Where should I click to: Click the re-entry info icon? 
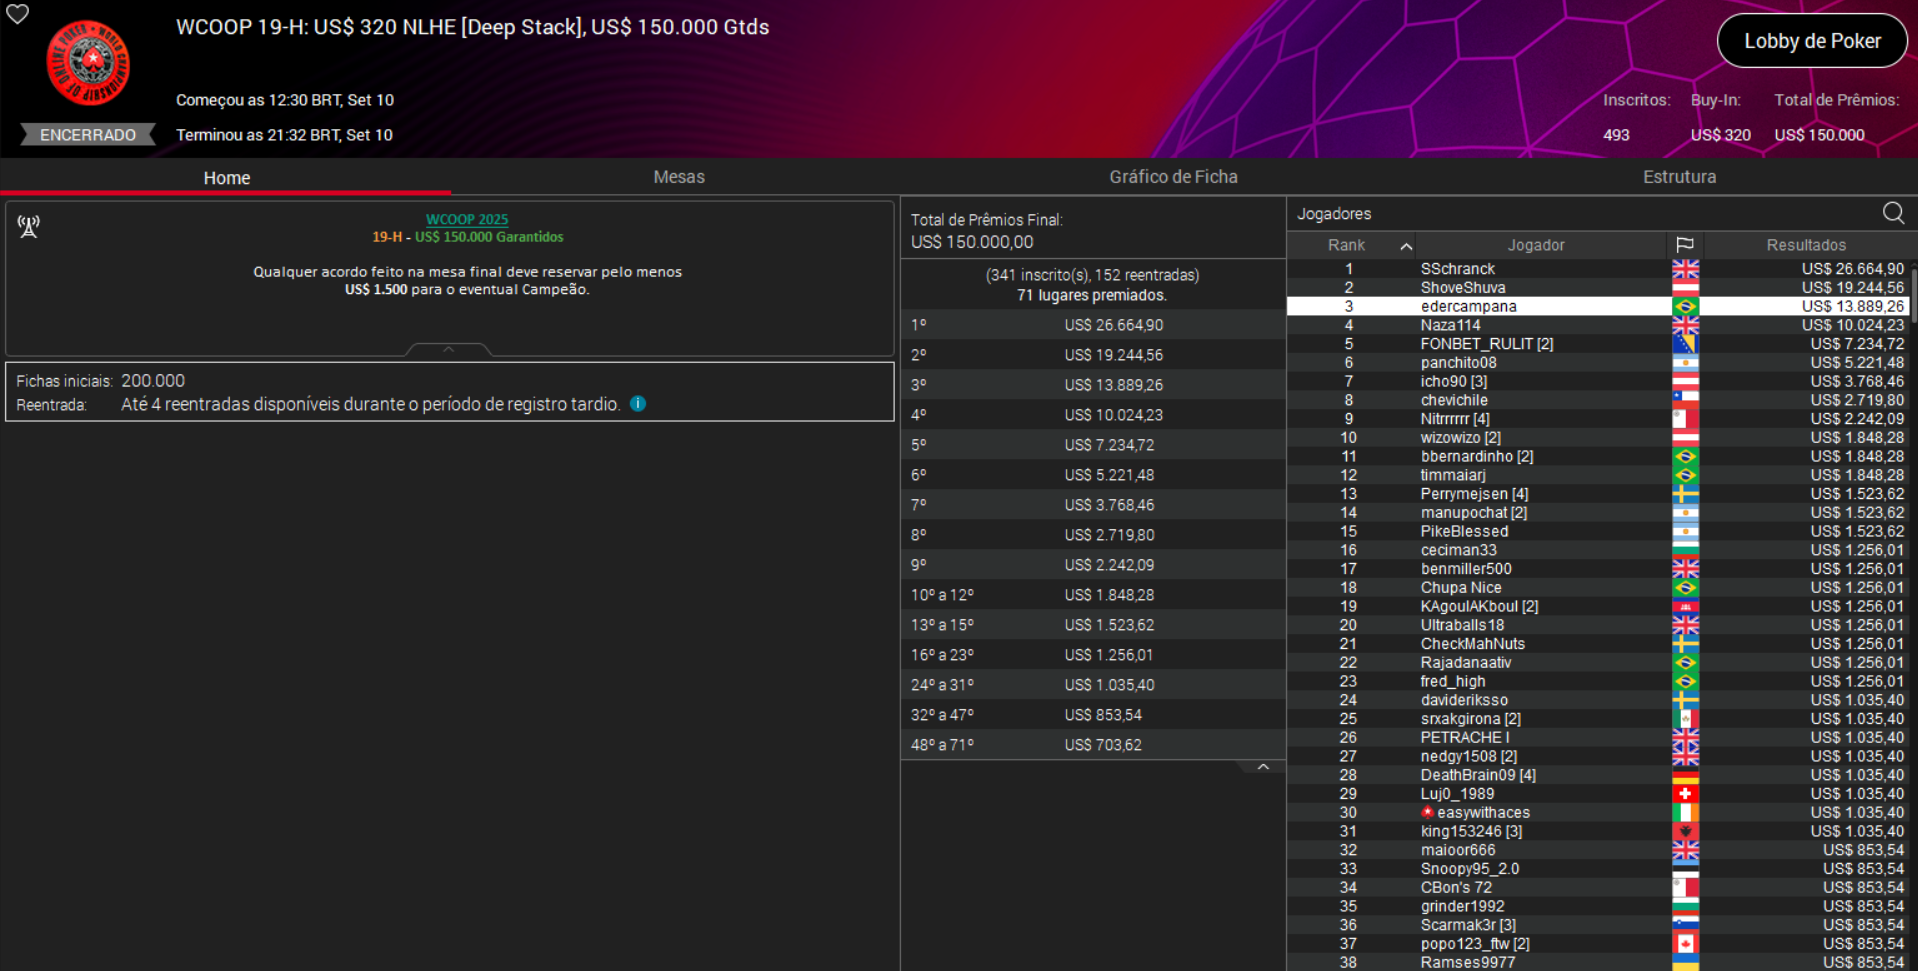(x=638, y=404)
